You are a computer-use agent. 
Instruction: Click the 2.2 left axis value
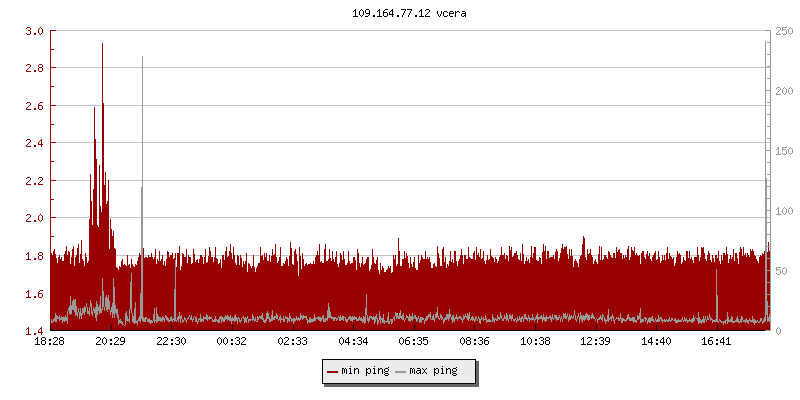coord(34,181)
